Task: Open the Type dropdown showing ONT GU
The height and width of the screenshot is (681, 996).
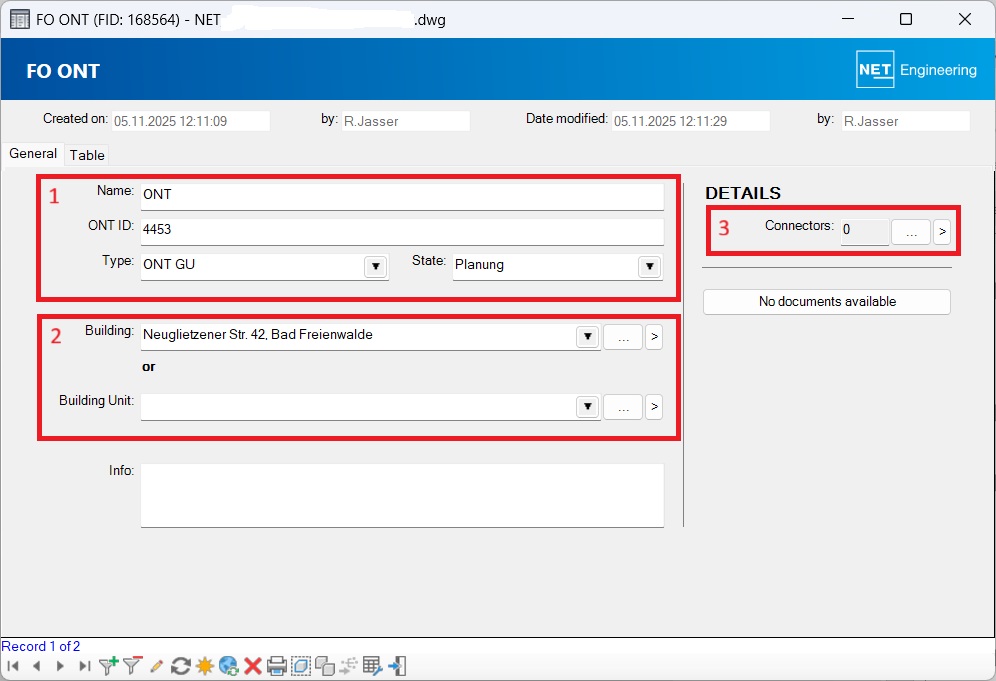Action: (375, 267)
